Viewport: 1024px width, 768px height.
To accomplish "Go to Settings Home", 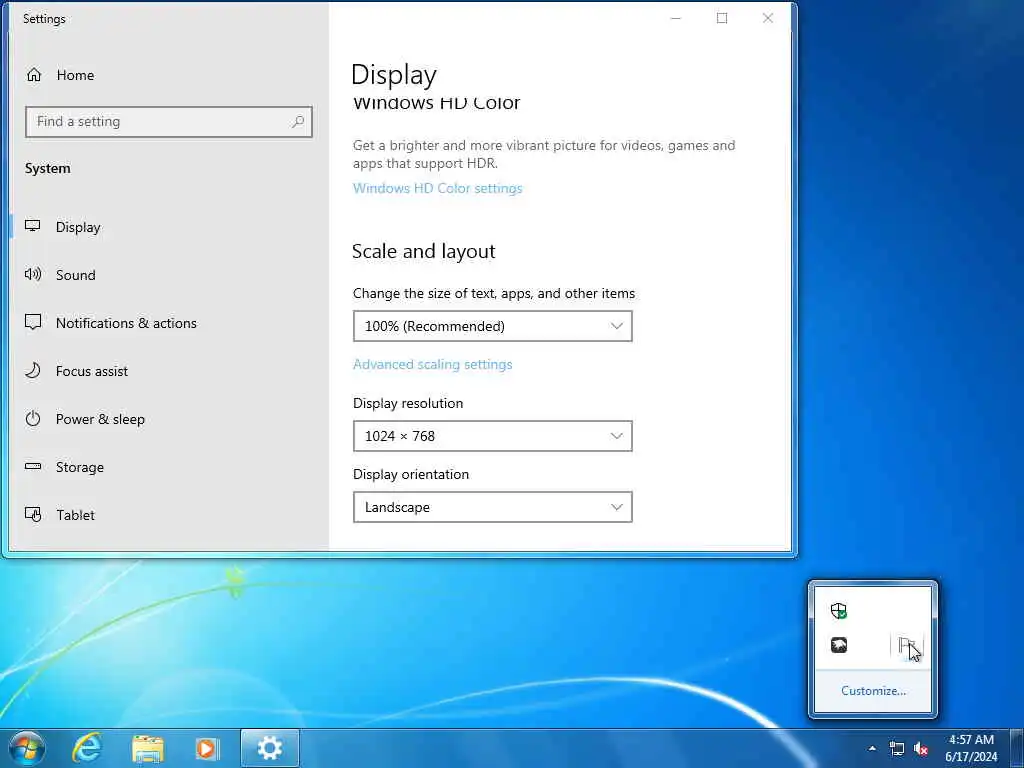I will pyautogui.click(x=60, y=75).
